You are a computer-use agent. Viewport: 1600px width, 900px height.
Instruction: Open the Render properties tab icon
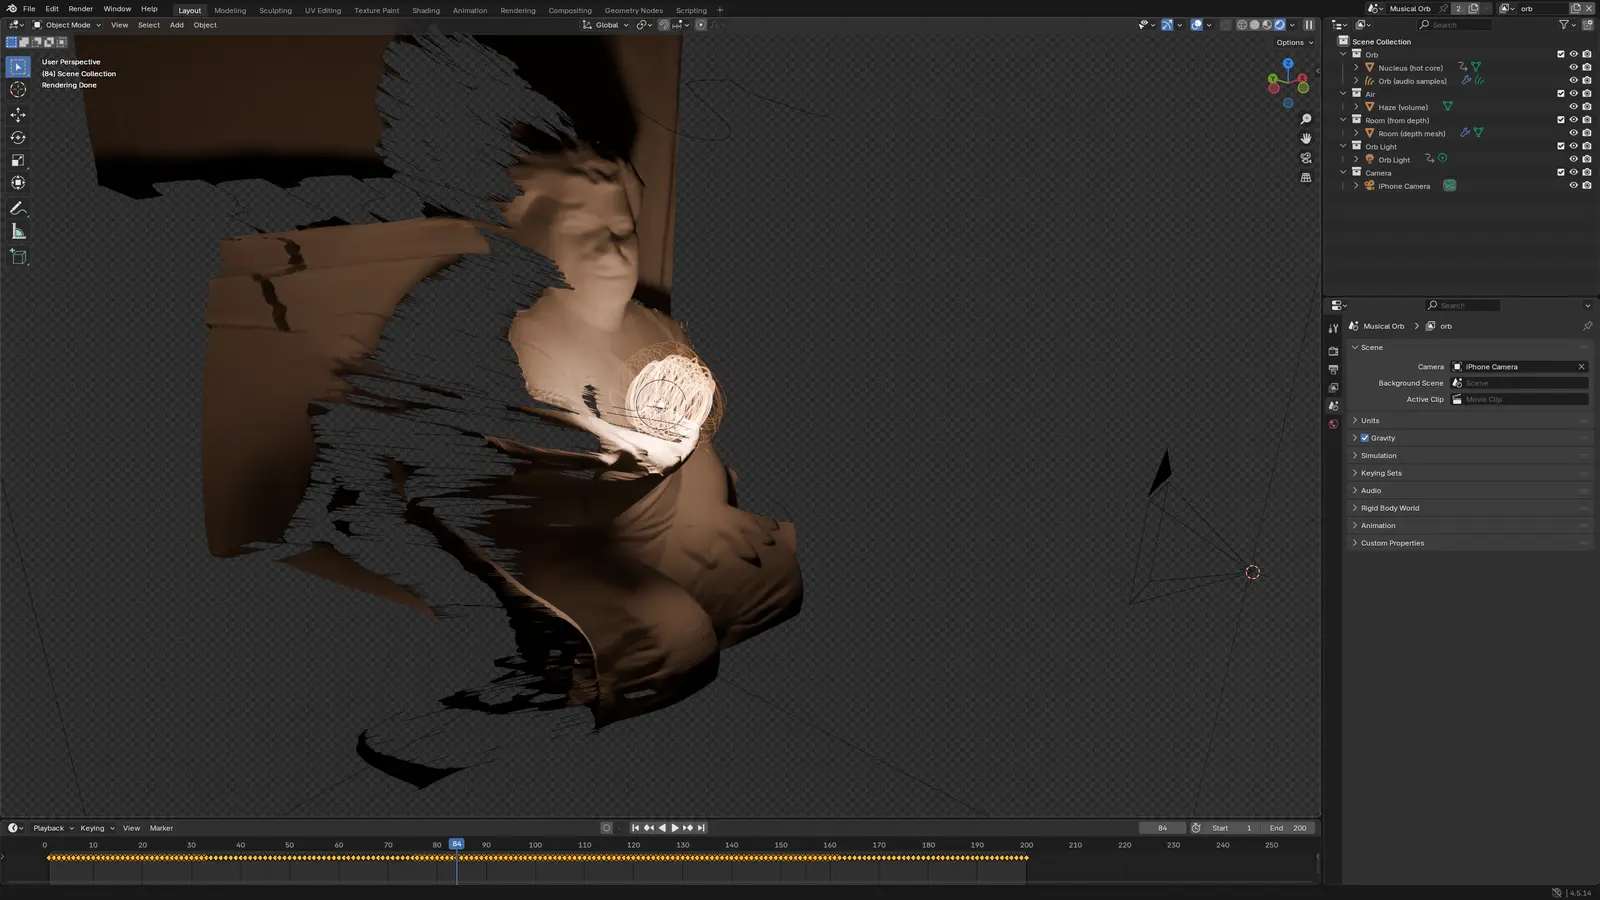click(1333, 351)
